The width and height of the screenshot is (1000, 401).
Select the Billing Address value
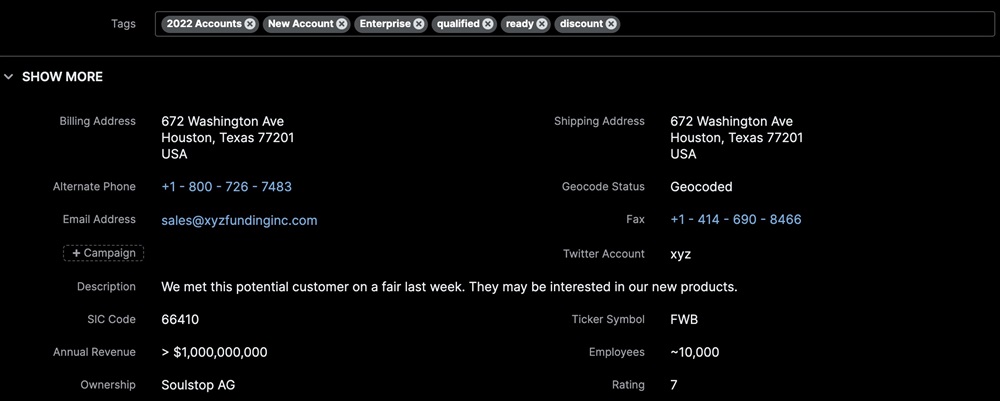[x=227, y=138]
